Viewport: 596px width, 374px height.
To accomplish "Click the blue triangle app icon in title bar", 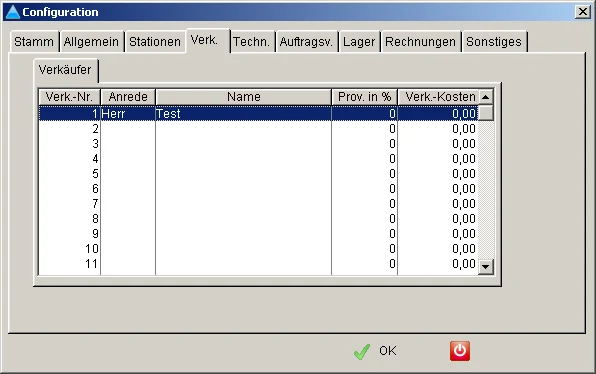I will tap(13, 12).
